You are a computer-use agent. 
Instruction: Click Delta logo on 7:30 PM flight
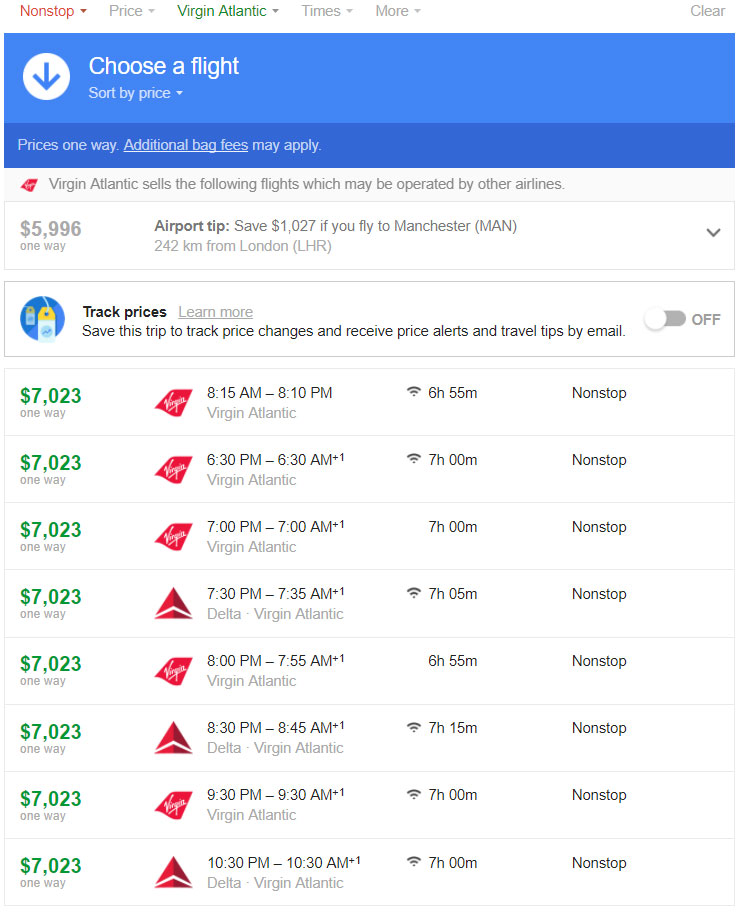point(174,603)
